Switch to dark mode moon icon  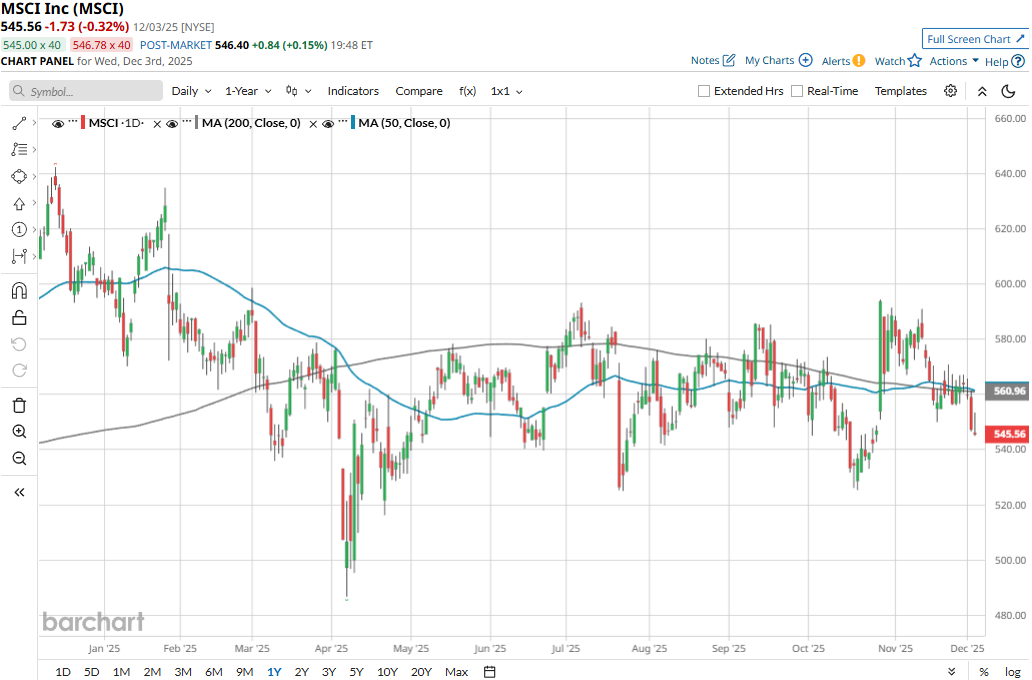(1008, 91)
